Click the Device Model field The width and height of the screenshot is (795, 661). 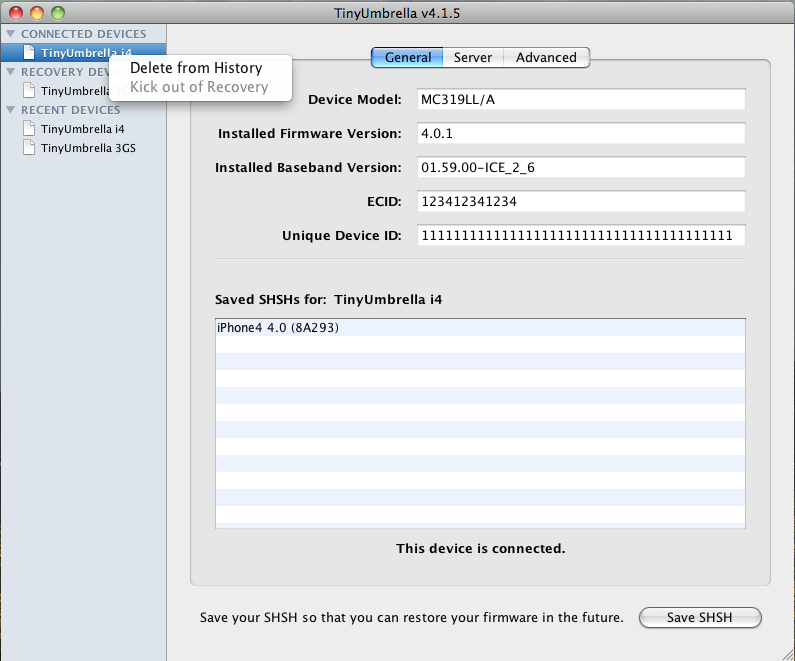point(579,100)
